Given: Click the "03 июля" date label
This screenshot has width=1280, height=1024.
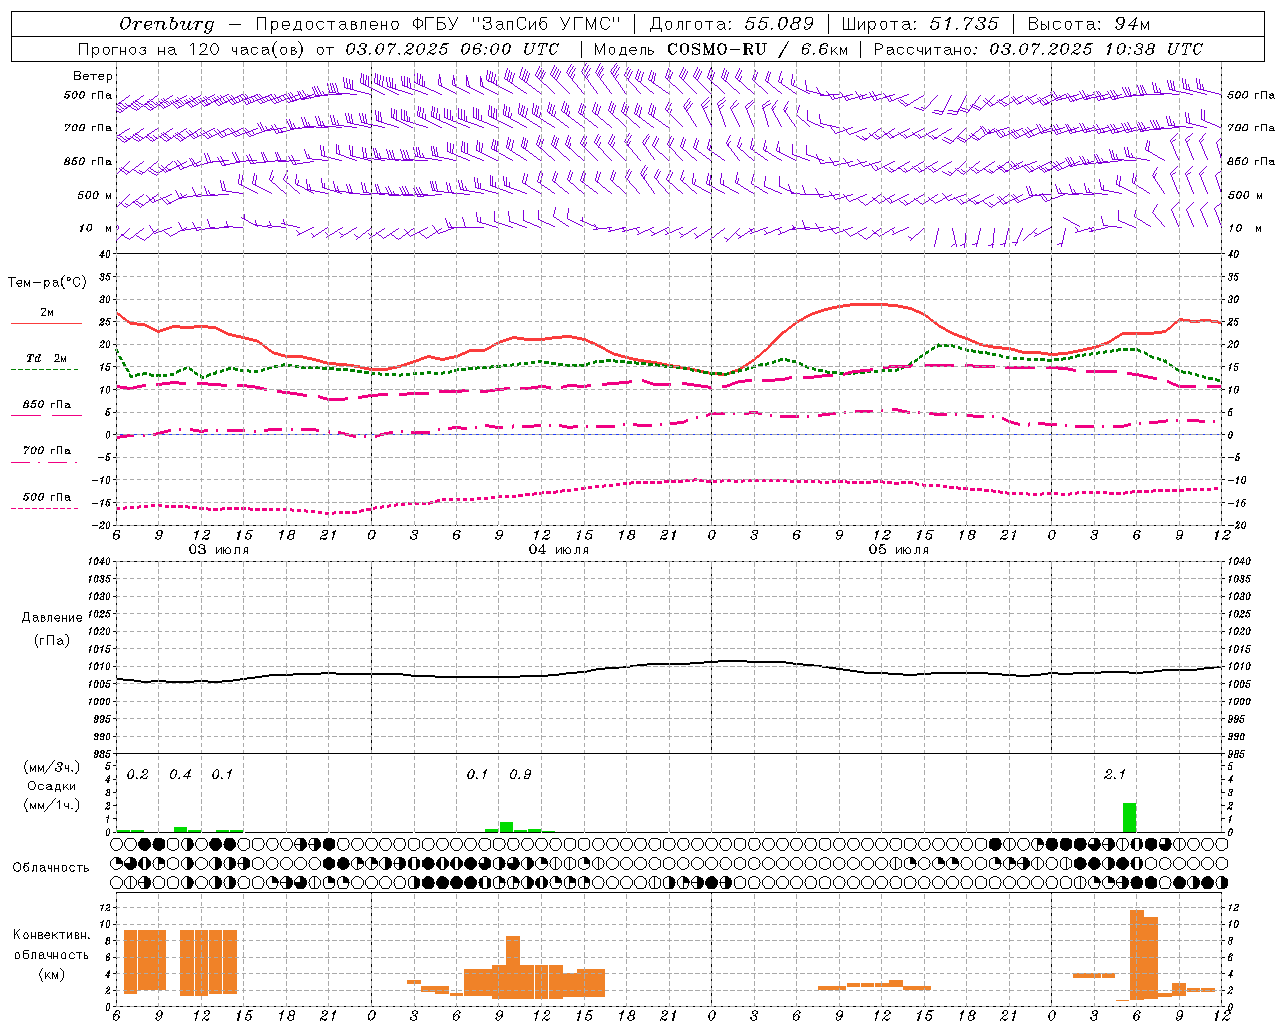Looking at the screenshot, I should tap(219, 550).
